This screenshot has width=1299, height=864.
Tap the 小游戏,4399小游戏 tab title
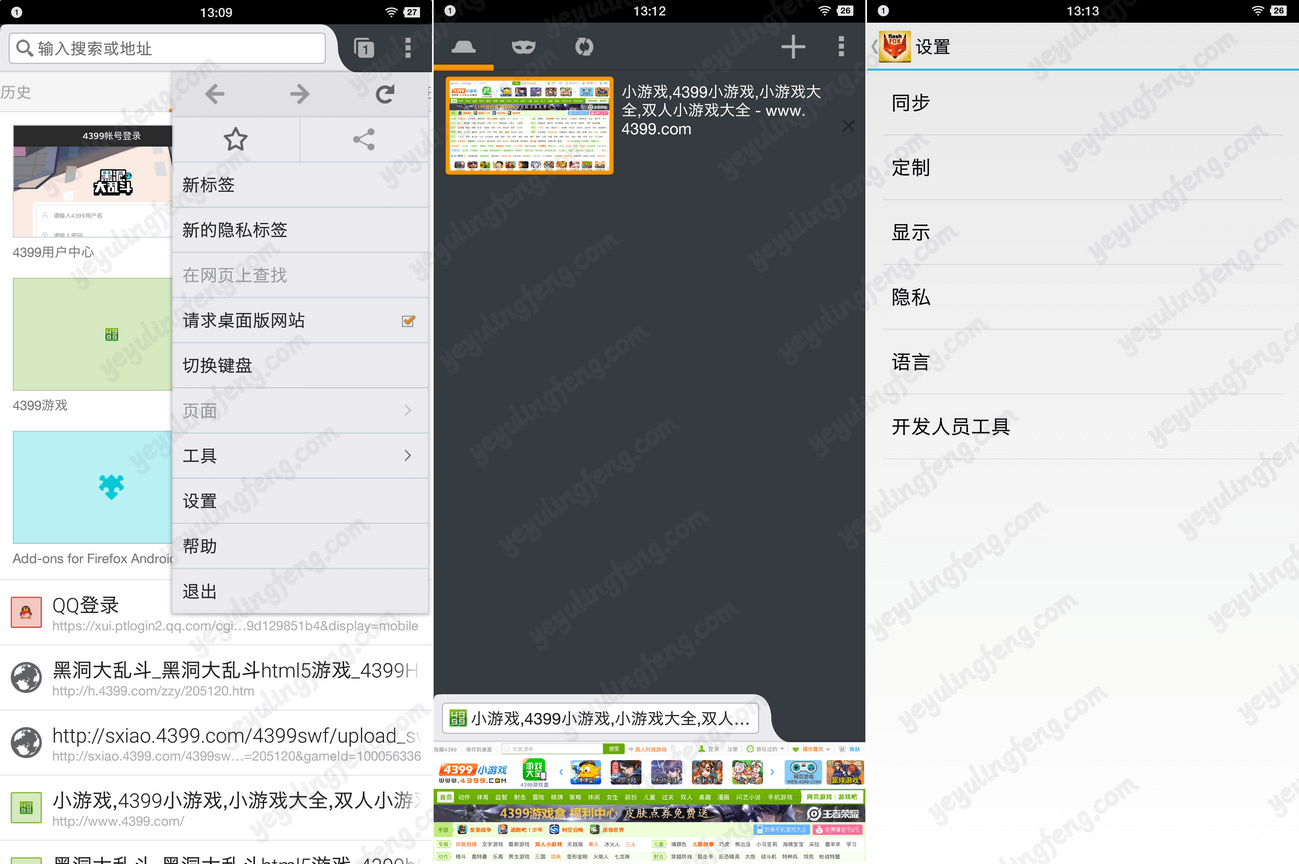[x=721, y=110]
